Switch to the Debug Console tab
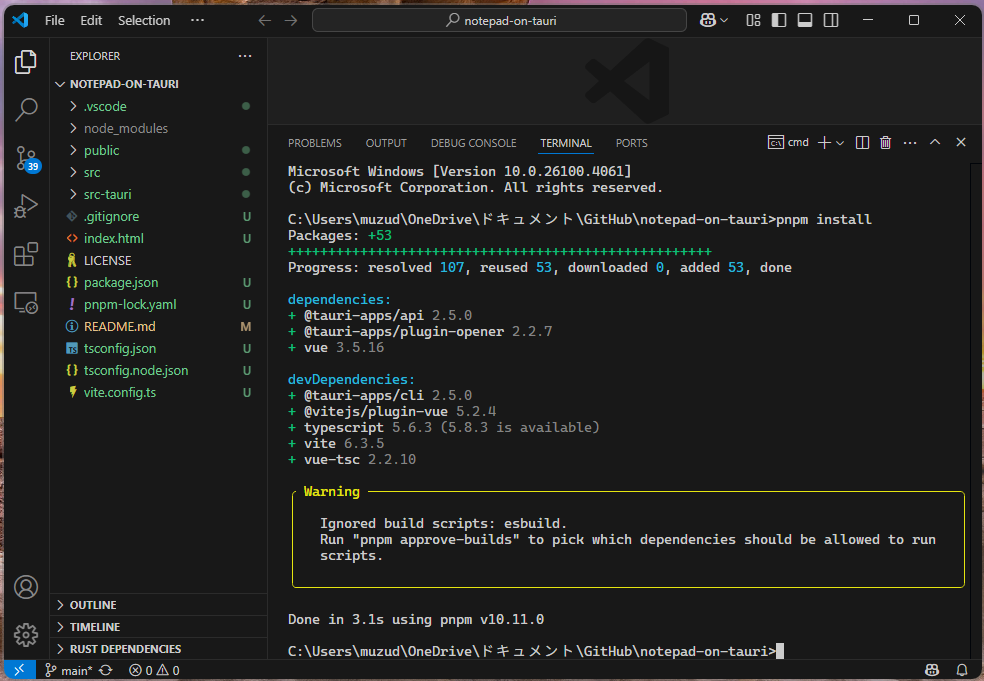Screen dimensions: 984x681 [x=474, y=143]
